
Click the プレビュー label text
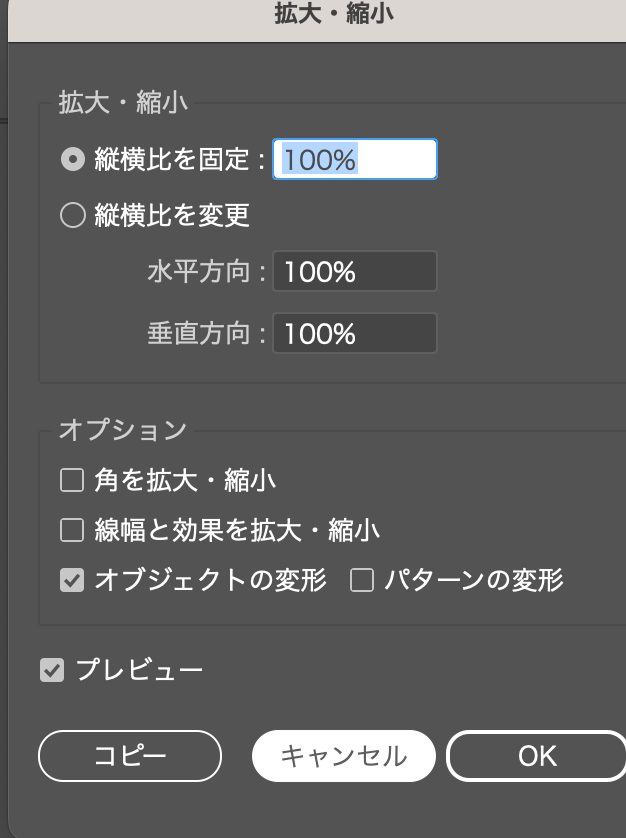pyautogui.click(x=140, y=670)
